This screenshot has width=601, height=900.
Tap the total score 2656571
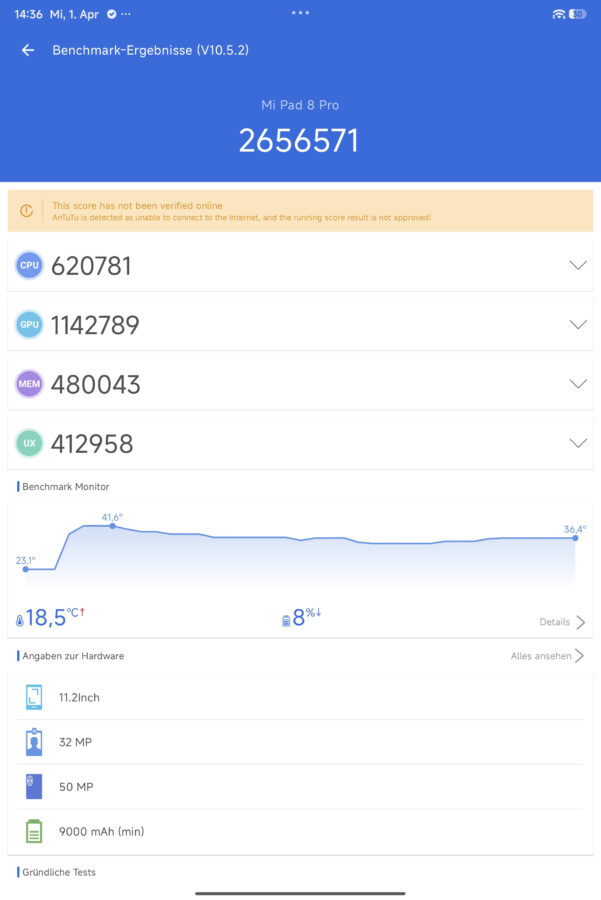[300, 141]
